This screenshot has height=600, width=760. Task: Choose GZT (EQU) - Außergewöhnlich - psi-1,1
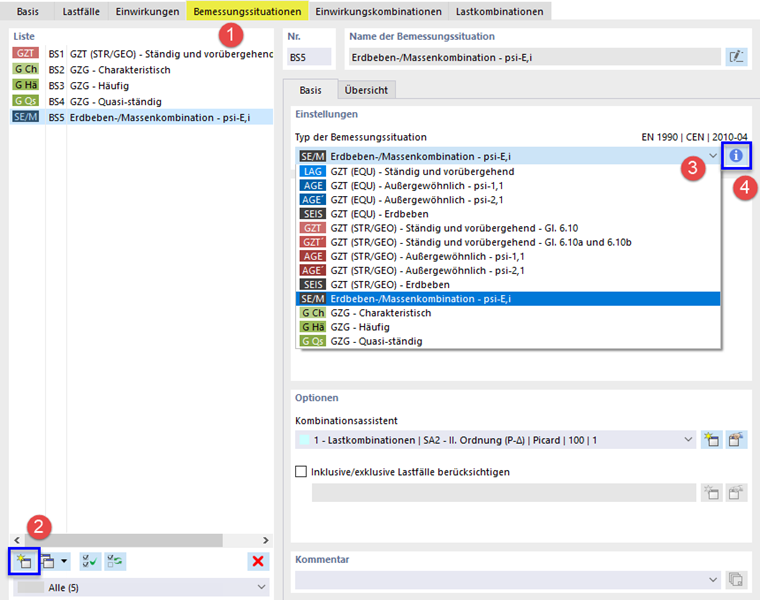click(508, 186)
